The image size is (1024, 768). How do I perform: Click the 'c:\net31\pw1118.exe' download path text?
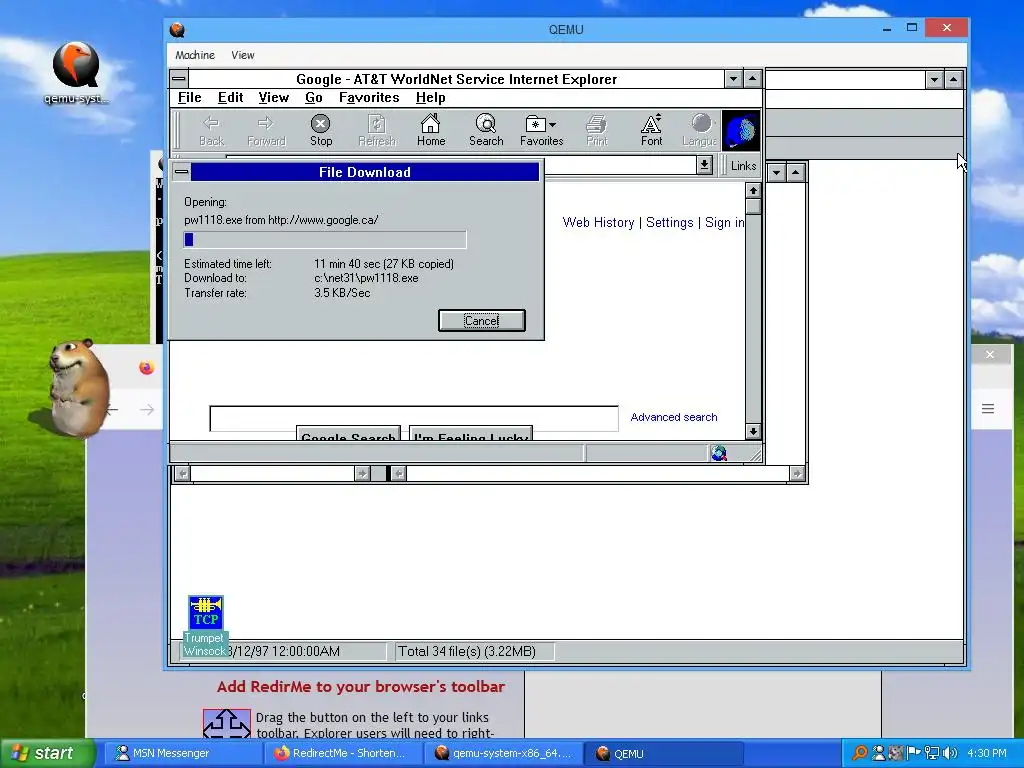(366, 278)
